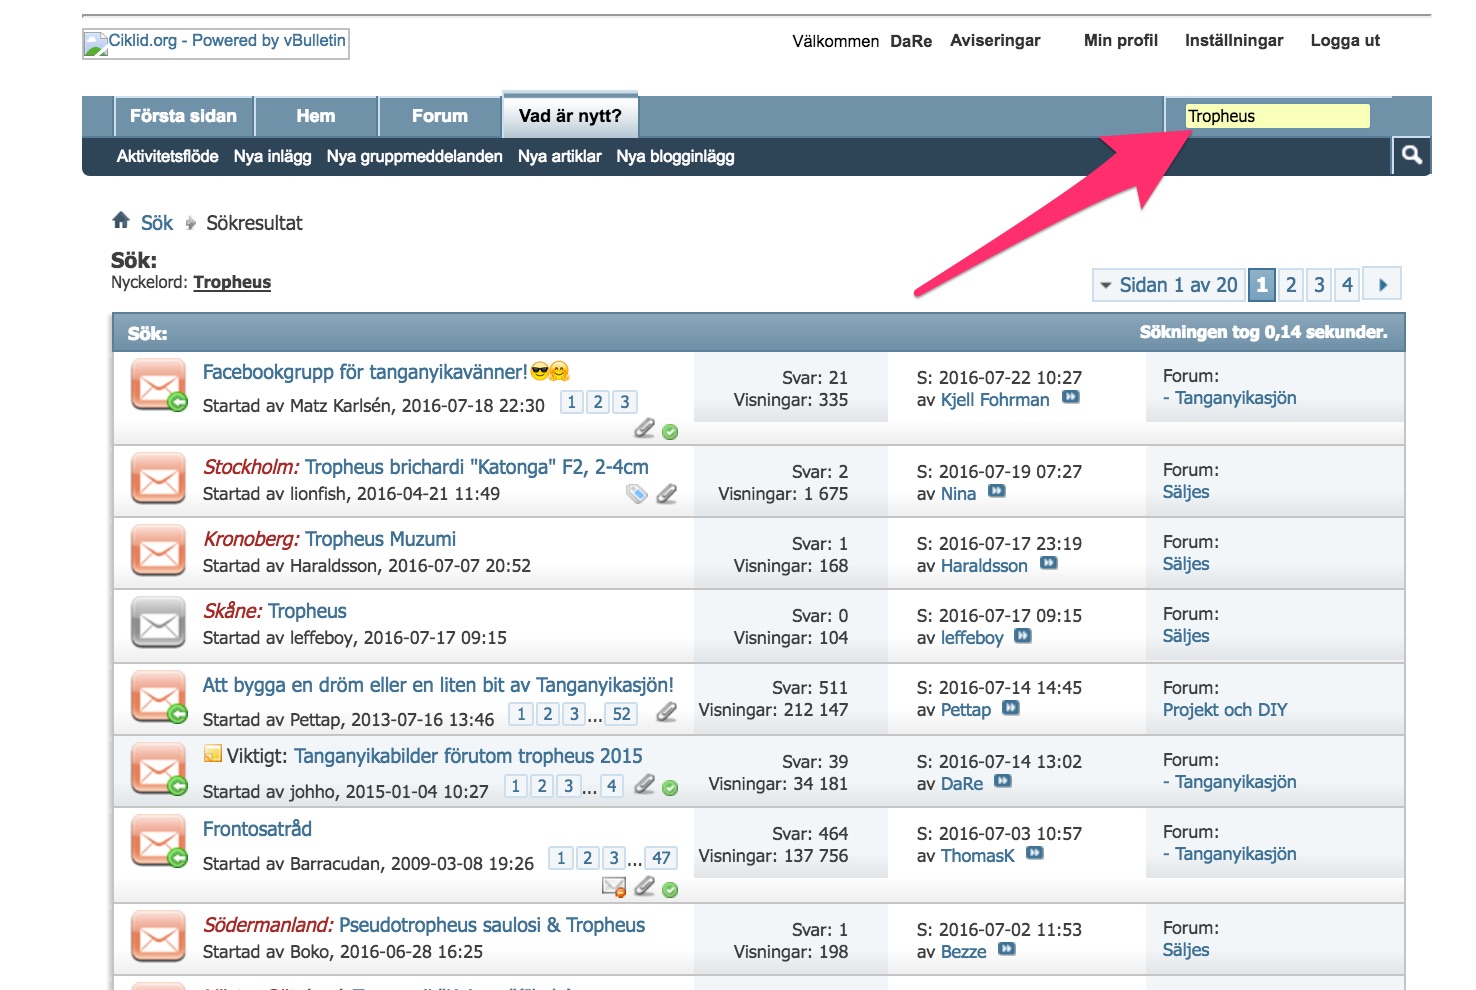Open Nya inlägg submenu item
Screen dimensions: 1476x990
tap(272, 156)
